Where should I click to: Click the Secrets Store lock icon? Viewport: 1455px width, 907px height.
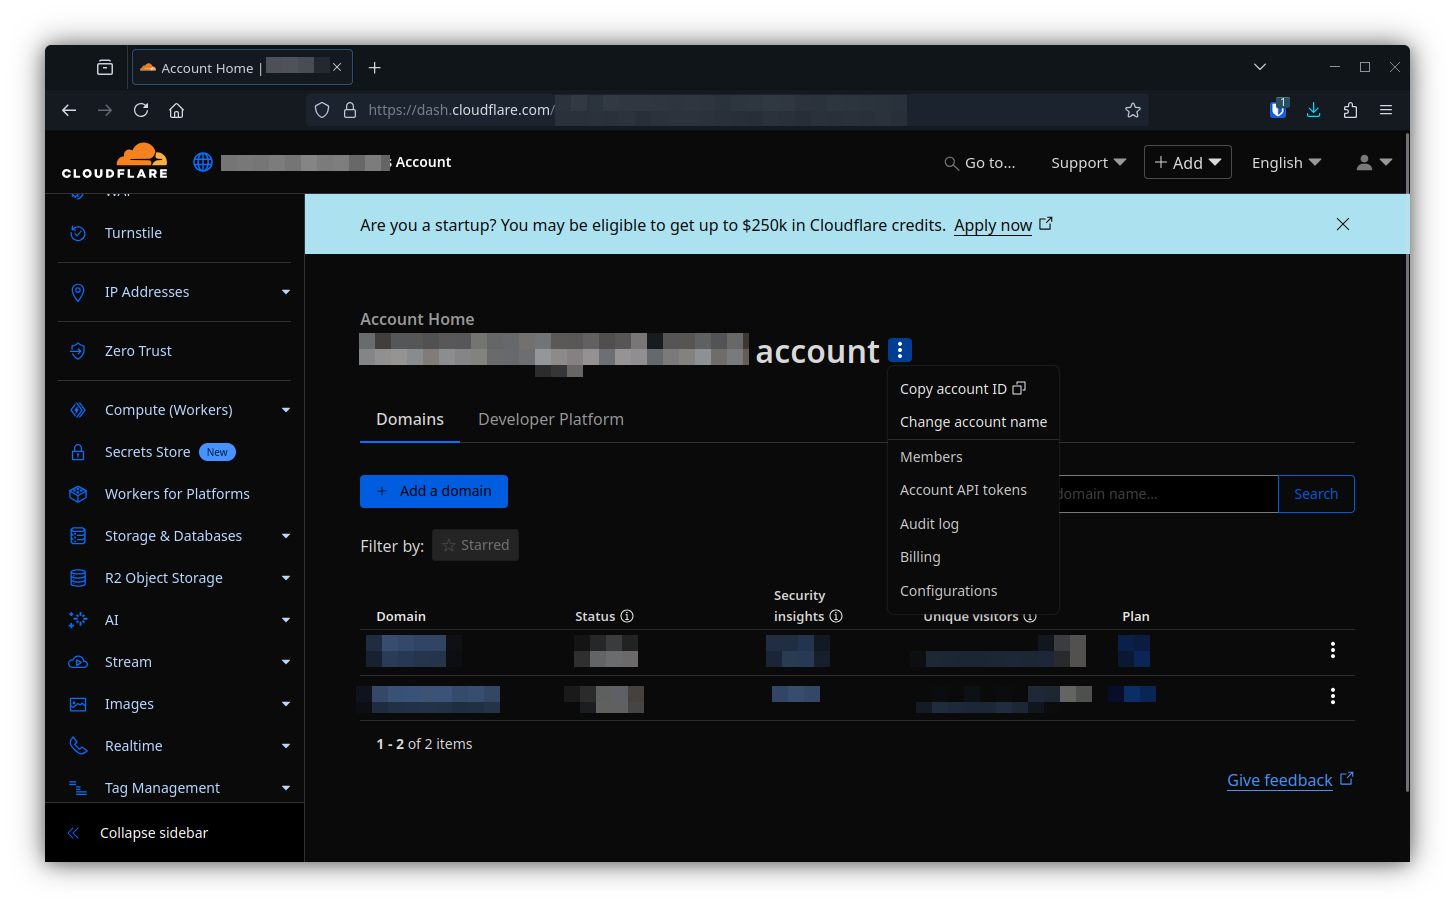tap(78, 452)
